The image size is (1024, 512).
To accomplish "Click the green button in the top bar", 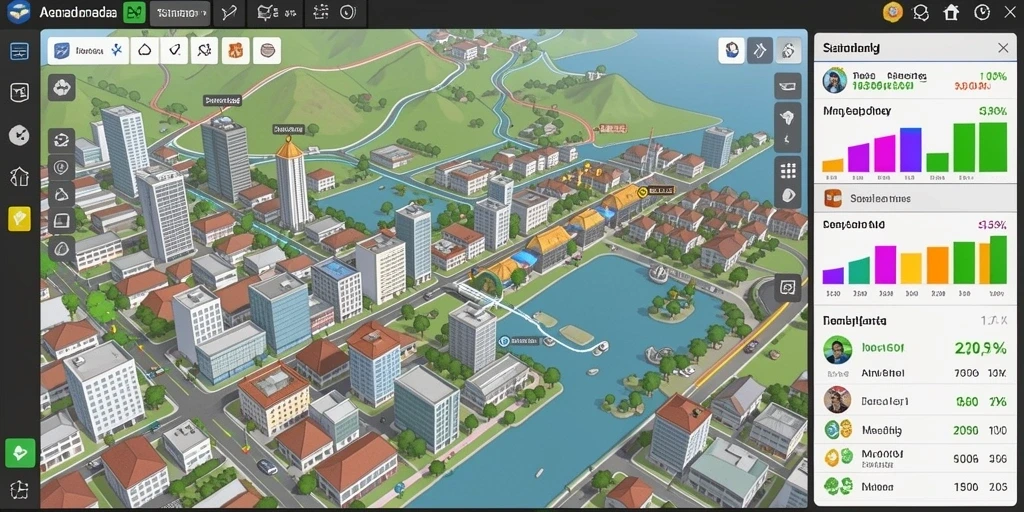I will click(x=134, y=12).
